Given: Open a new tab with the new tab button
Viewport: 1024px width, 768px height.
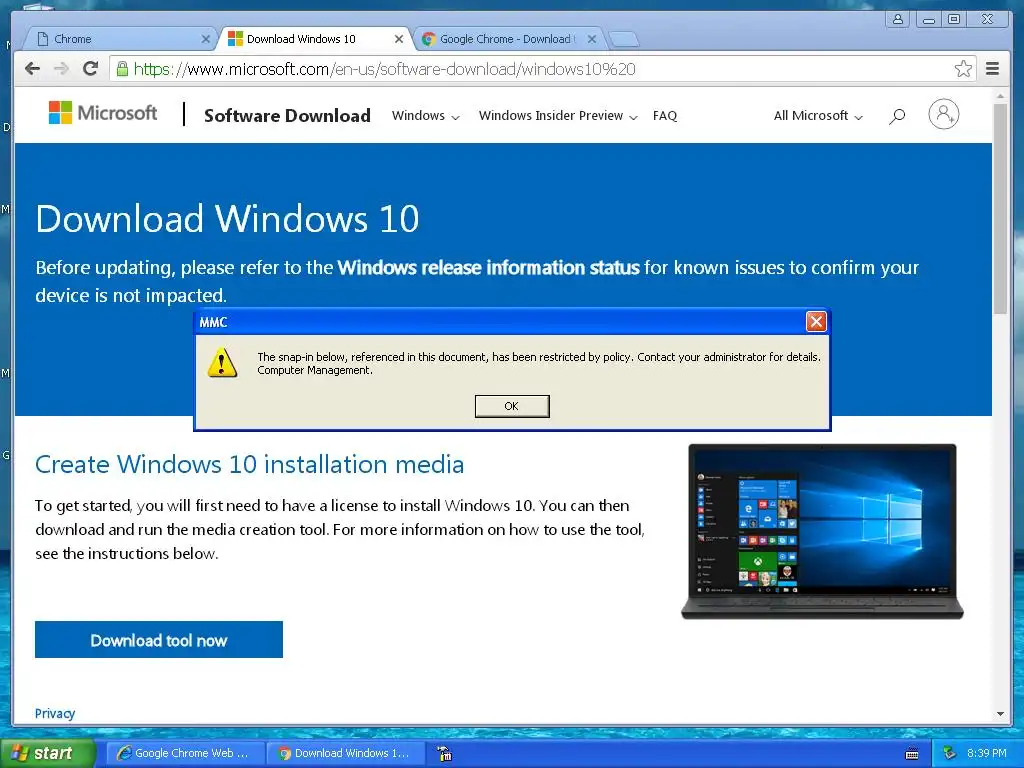Looking at the screenshot, I should pyautogui.click(x=624, y=39).
